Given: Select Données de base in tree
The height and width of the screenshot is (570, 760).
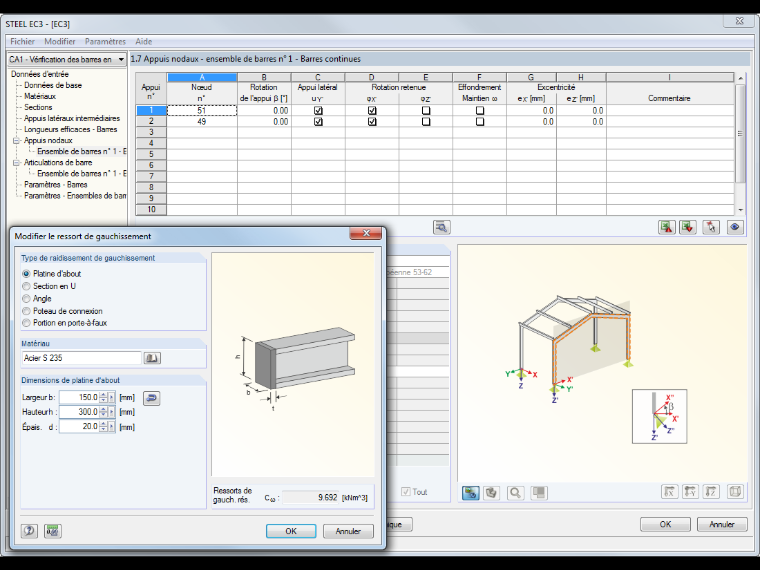Looking at the screenshot, I should click(53, 85).
